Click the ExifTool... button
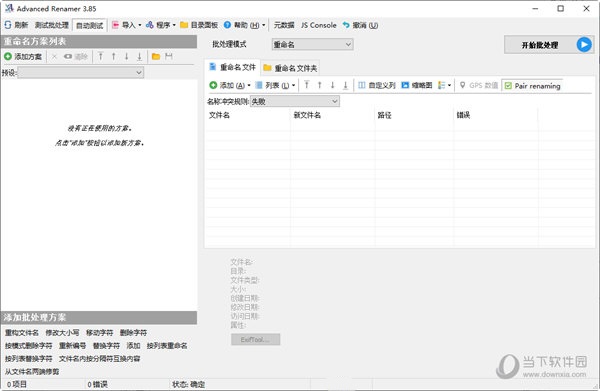600x391 pixels. [x=255, y=339]
